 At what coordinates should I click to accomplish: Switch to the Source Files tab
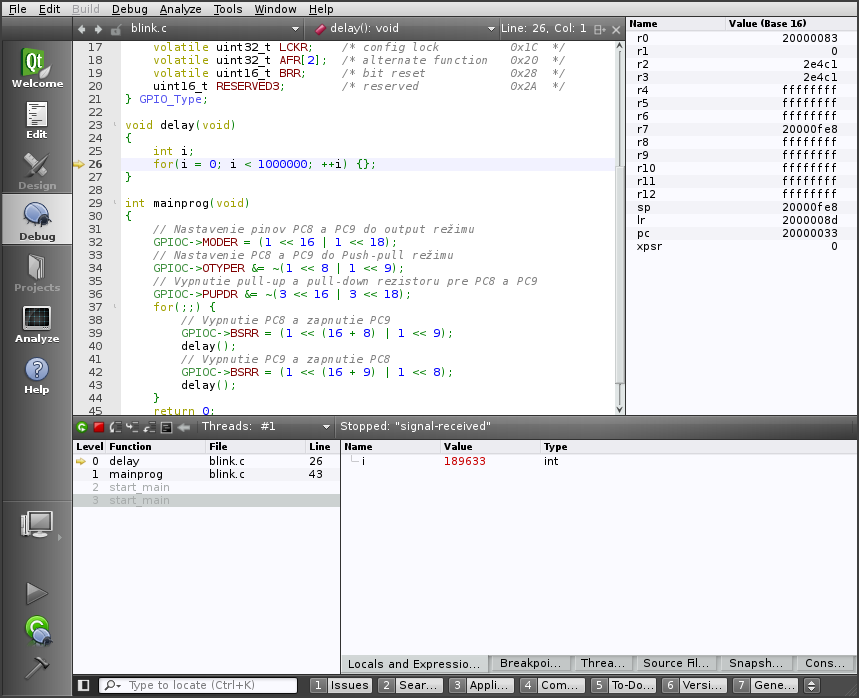pos(675,663)
